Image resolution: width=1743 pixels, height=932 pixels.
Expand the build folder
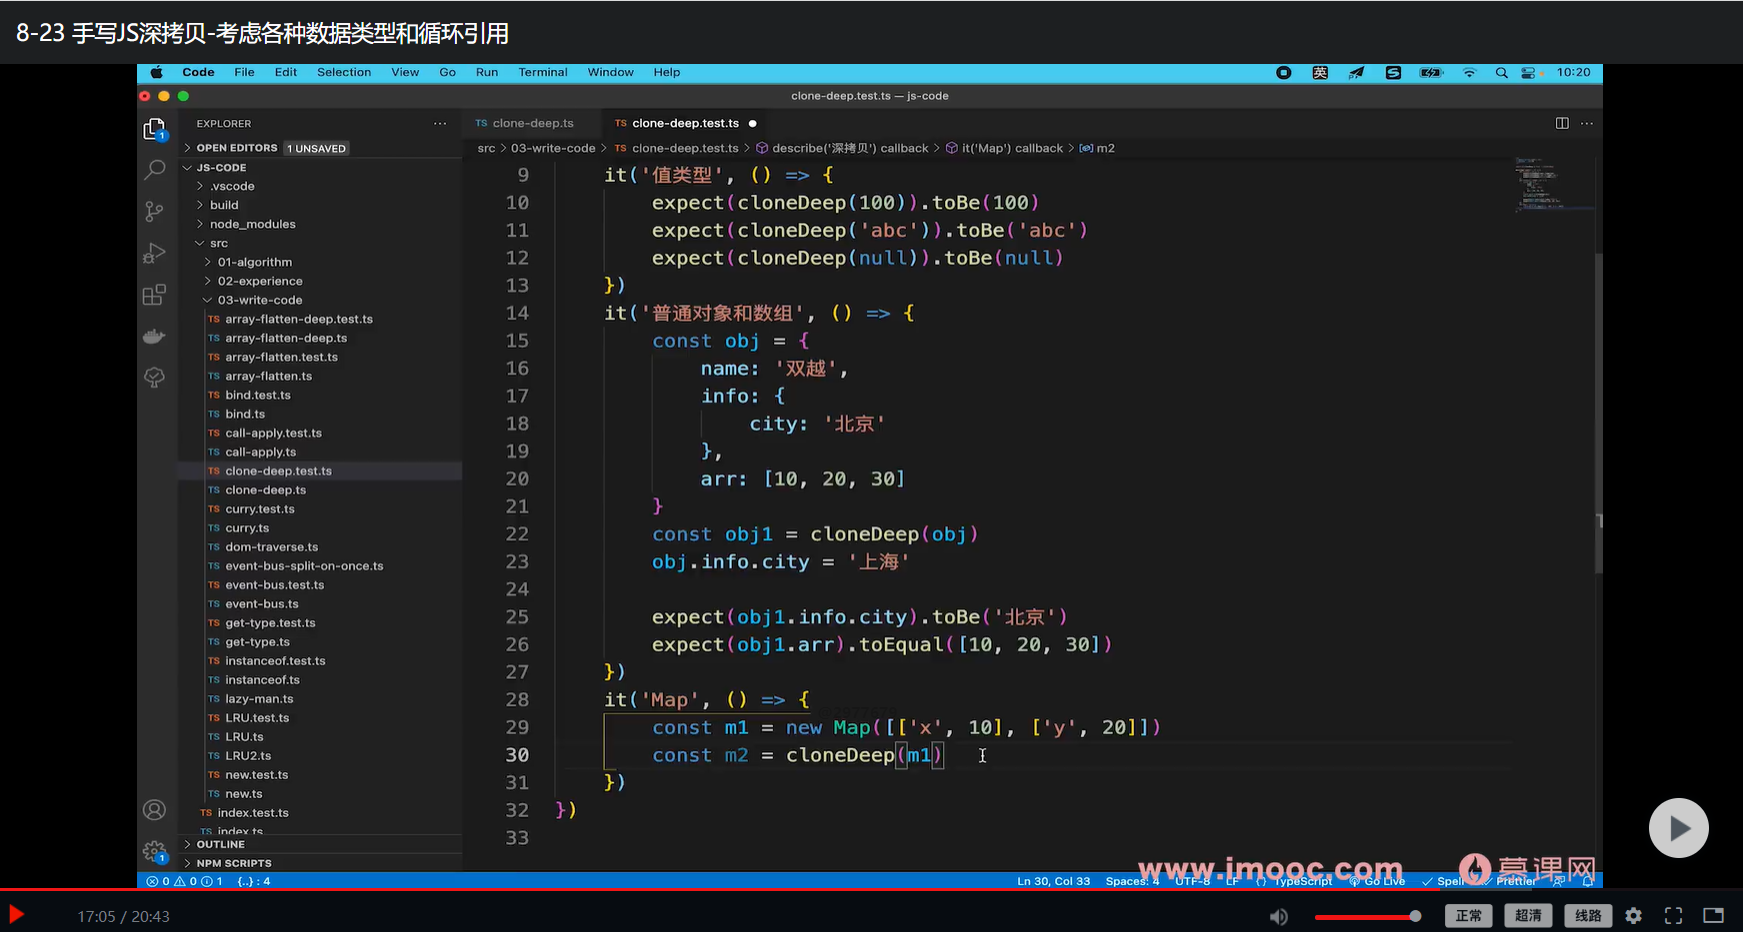[224, 205]
